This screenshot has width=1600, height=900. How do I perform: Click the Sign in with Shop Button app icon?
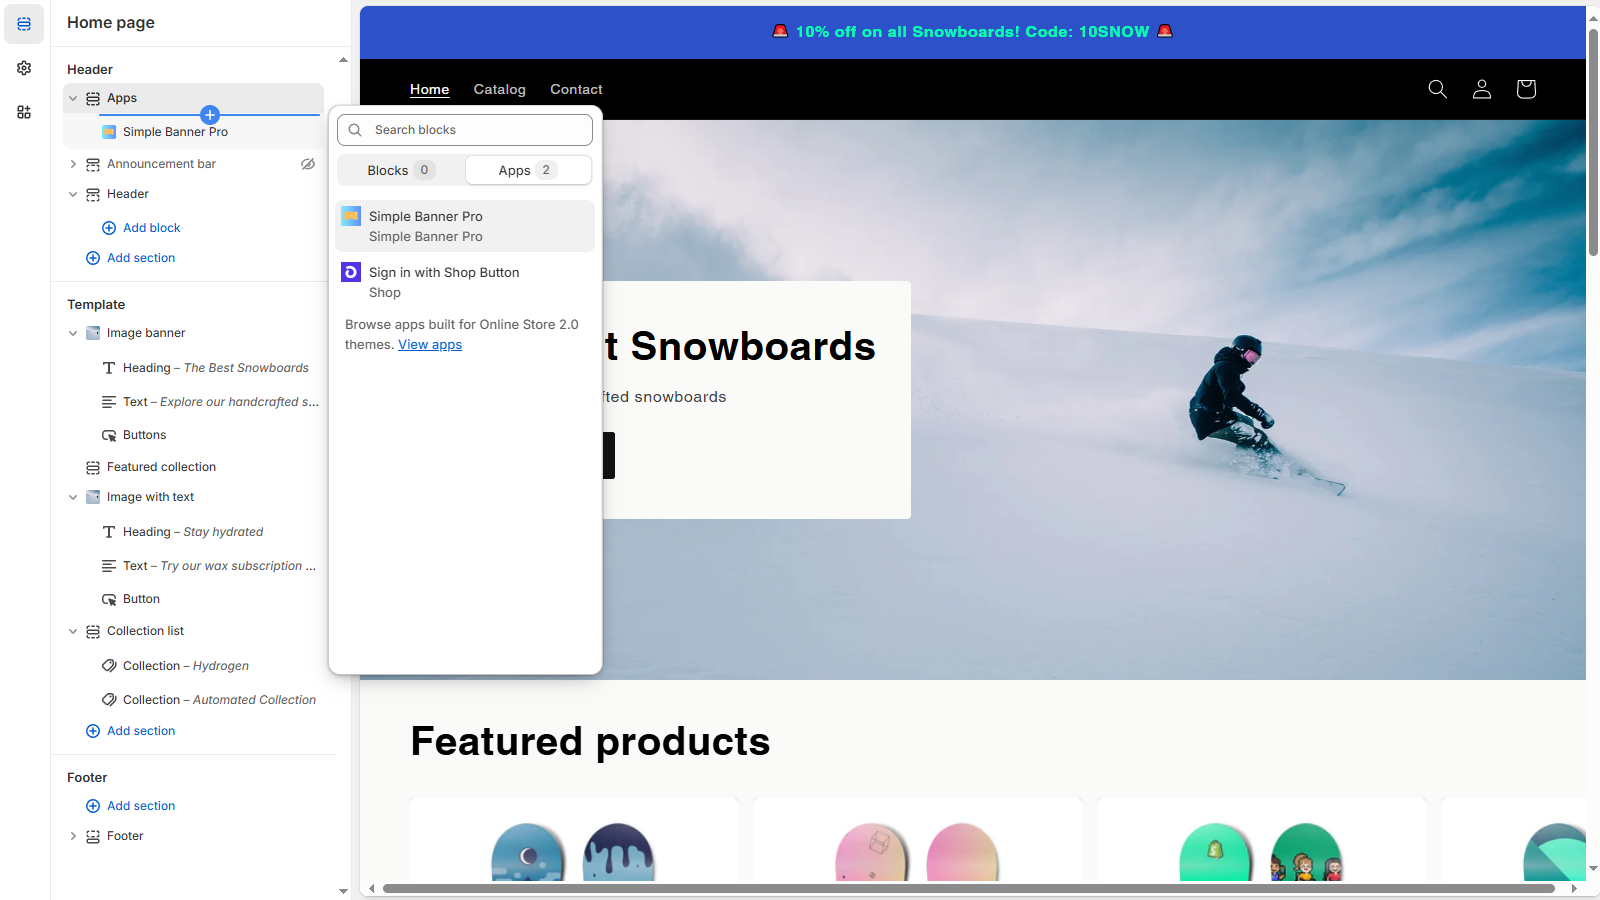pyautogui.click(x=351, y=272)
